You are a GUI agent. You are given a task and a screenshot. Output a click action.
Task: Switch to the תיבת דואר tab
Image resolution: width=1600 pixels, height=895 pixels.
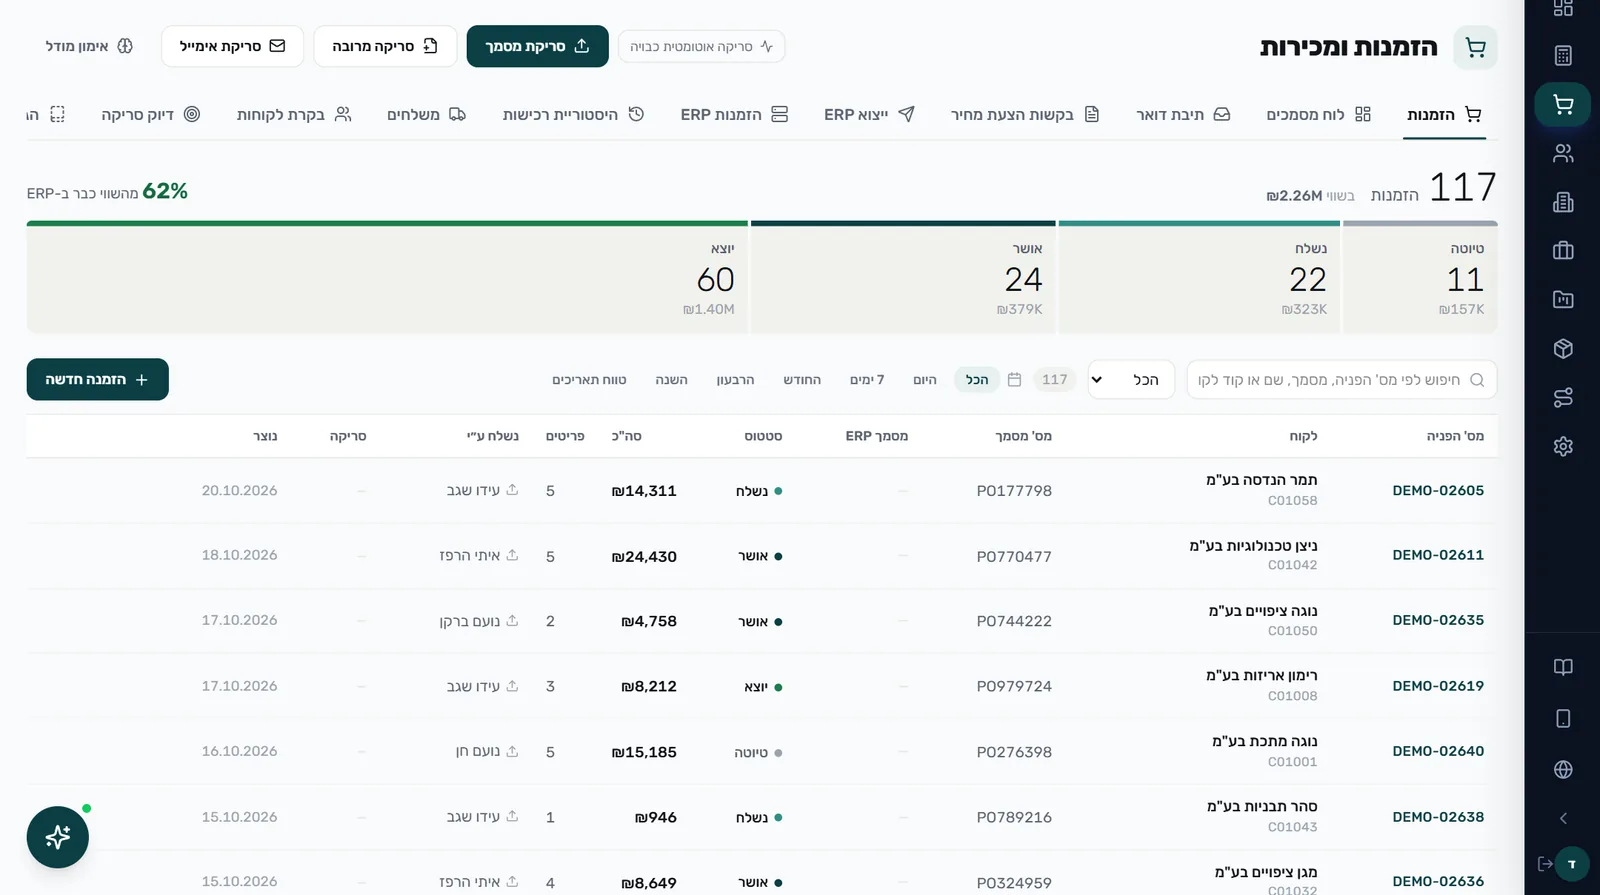pos(1183,115)
